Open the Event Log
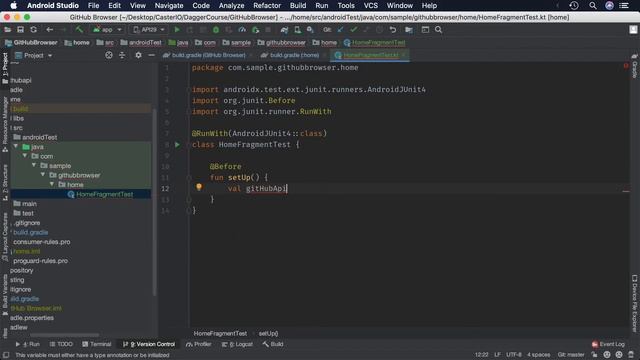The image size is (640, 360). click(608, 344)
